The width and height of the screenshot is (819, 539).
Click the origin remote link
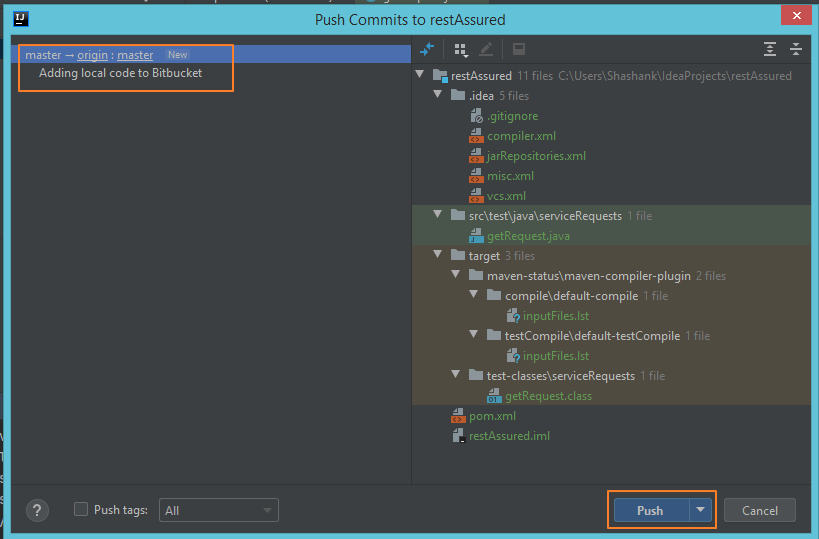click(x=92, y=55)
